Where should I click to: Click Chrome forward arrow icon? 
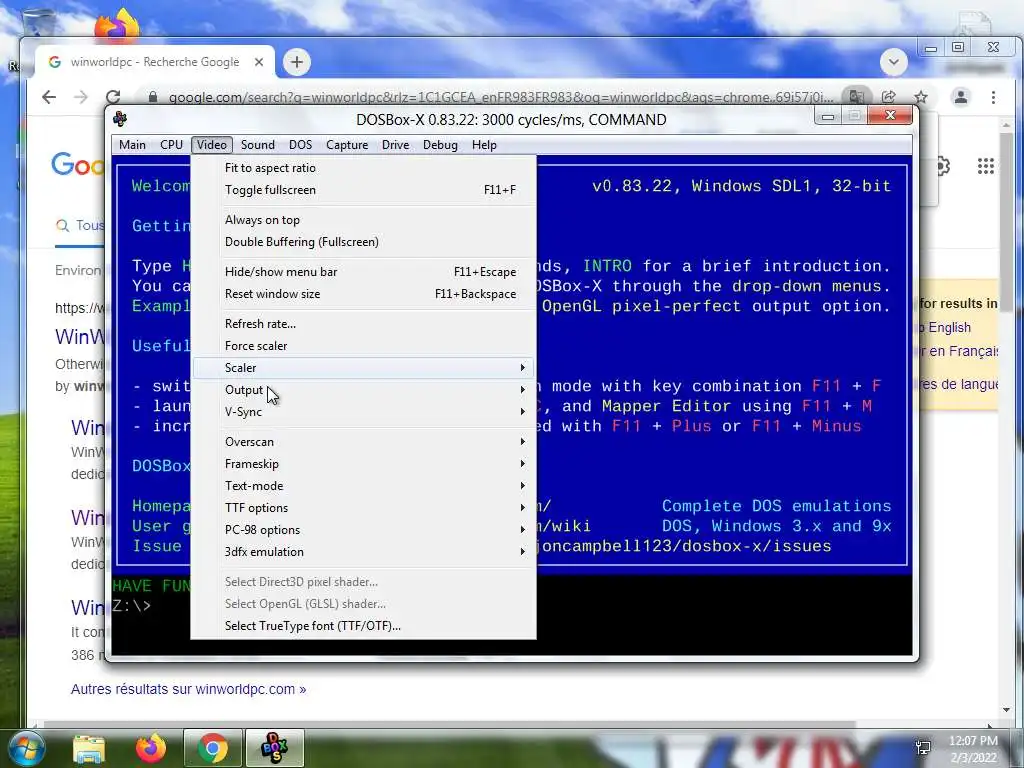click(81, 97)
